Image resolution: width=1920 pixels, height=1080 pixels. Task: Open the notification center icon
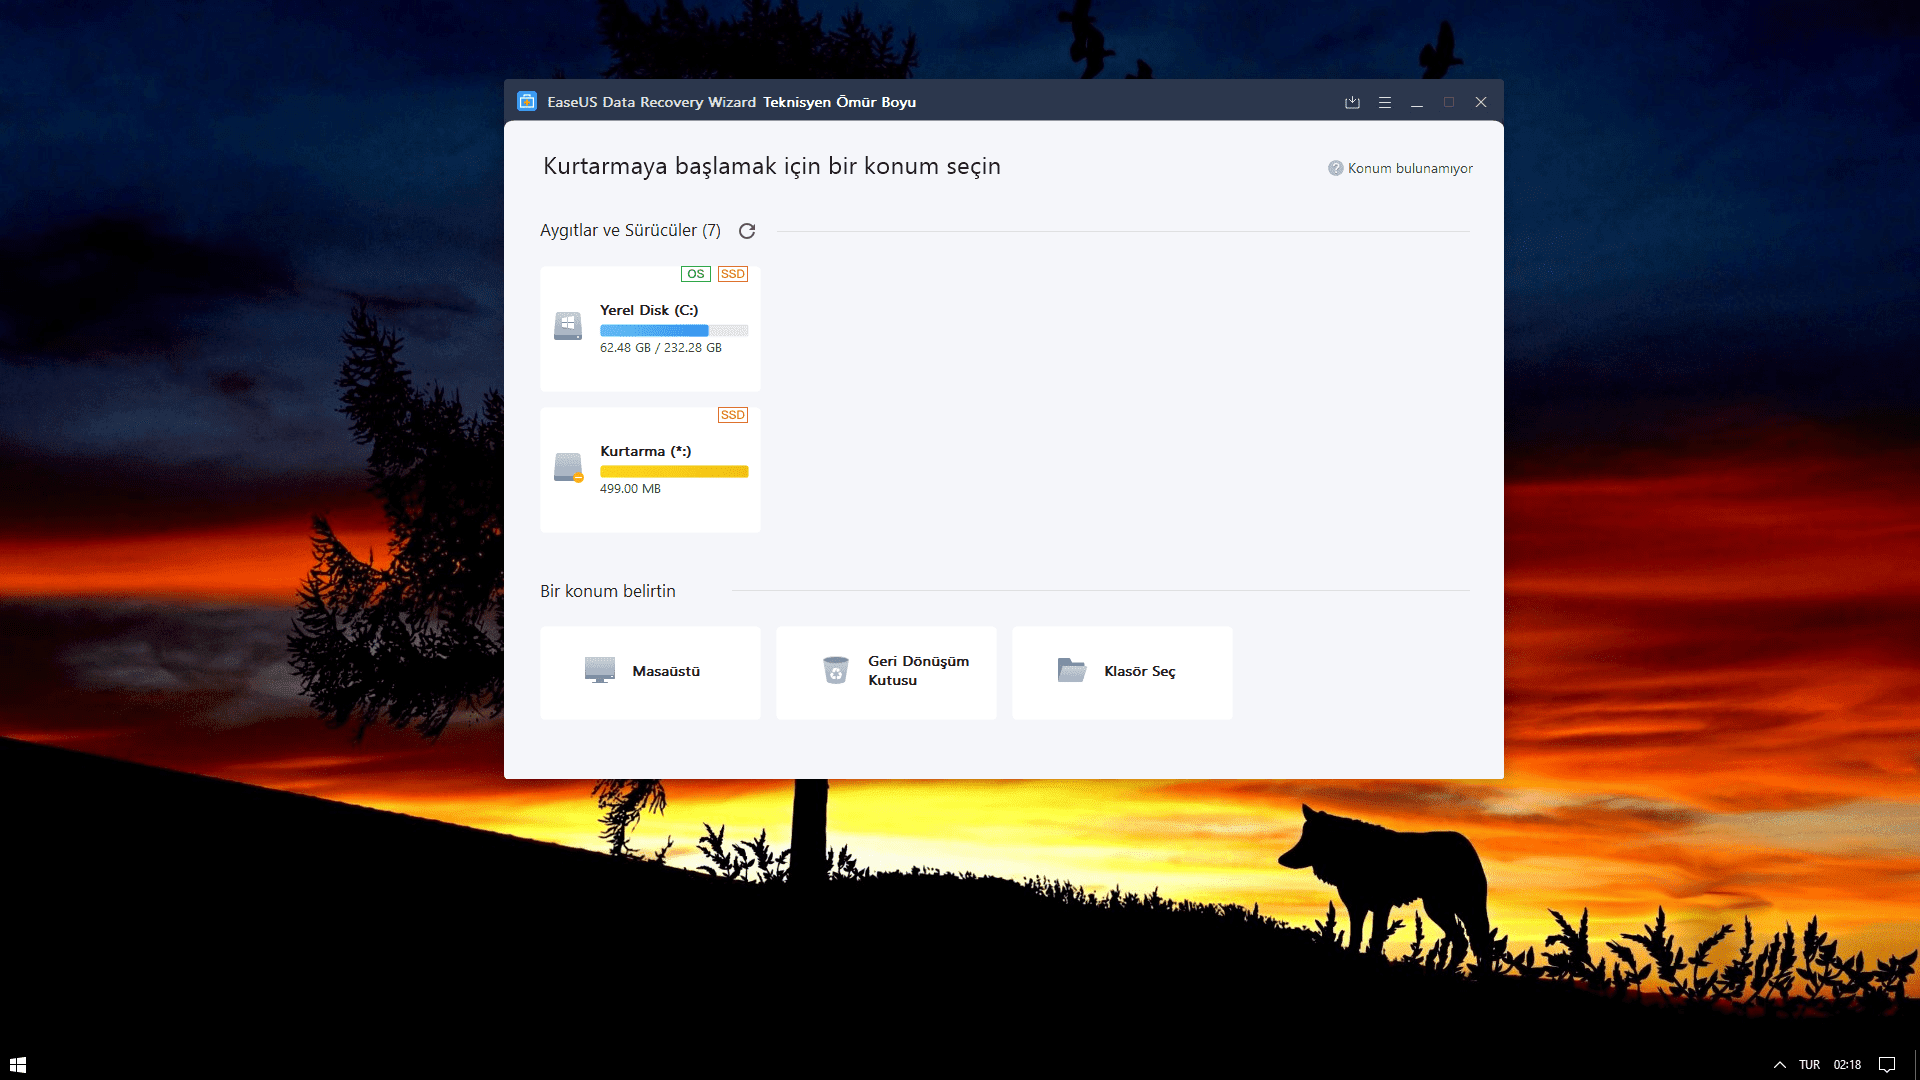point(1887,1064)
